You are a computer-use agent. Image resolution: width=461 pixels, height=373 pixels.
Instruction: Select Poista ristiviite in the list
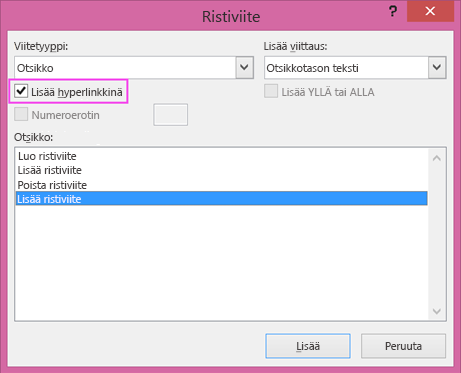pos(222,185)
